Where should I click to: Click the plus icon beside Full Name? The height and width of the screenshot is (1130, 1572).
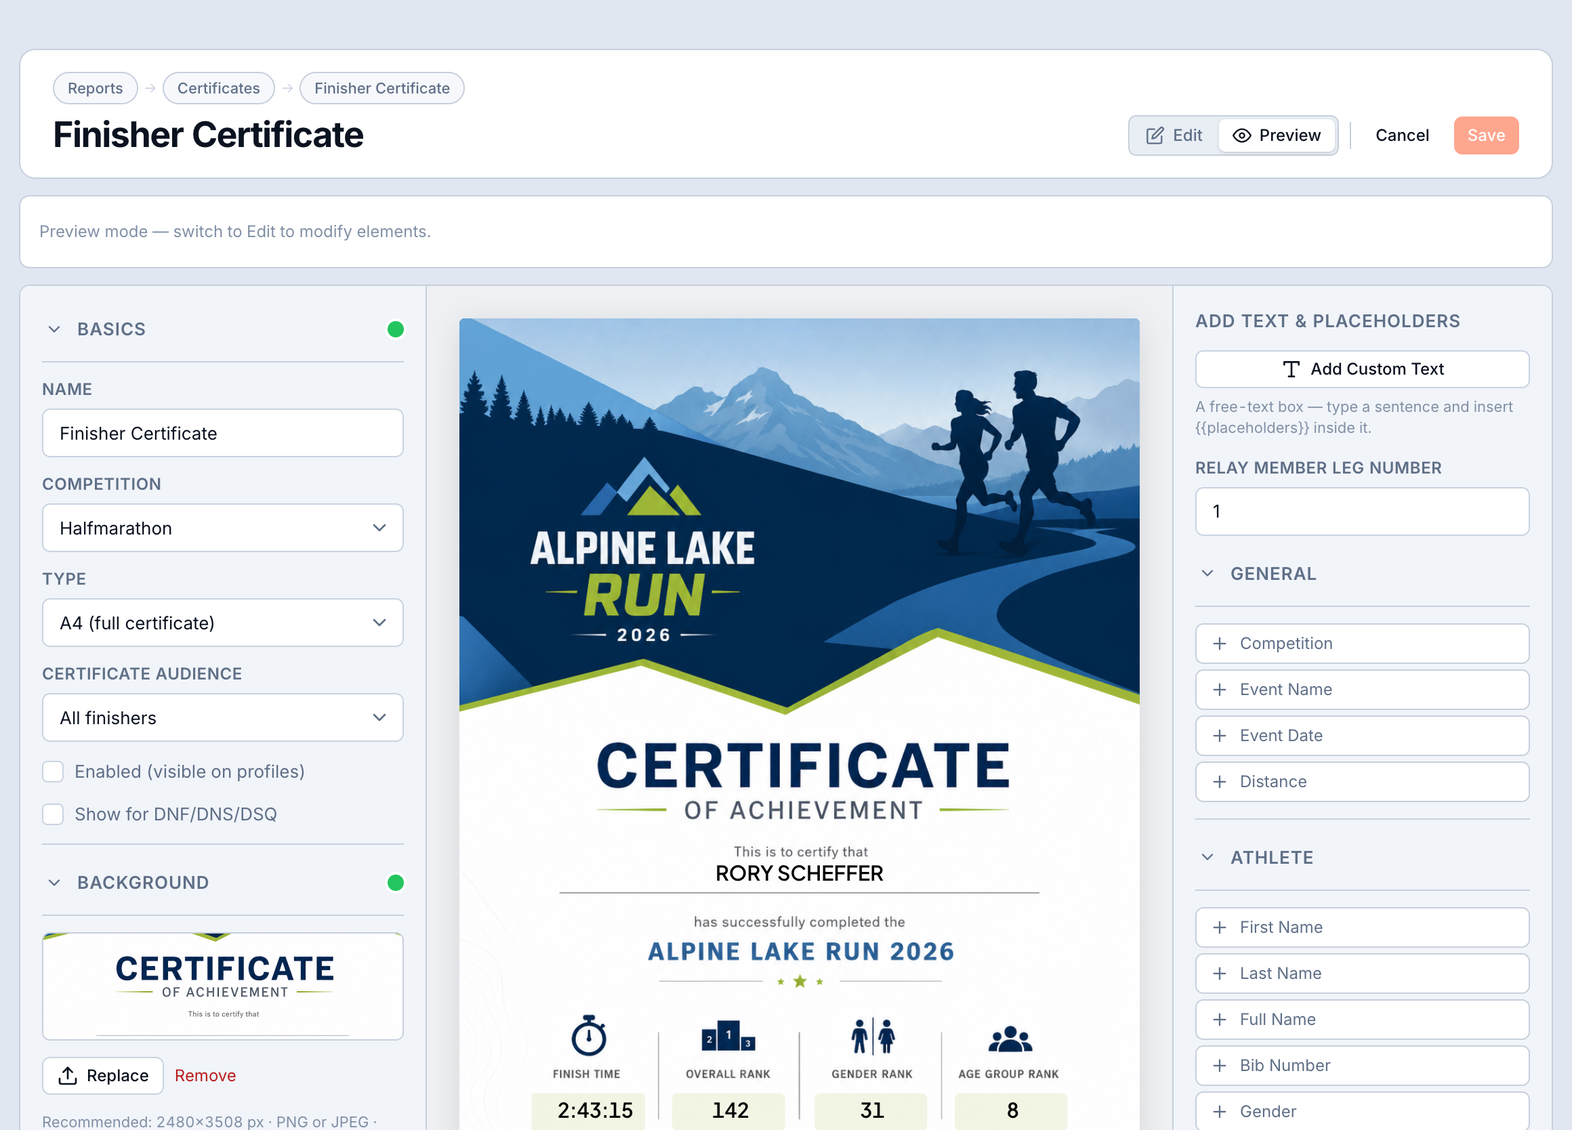tap(1220, 1019)
